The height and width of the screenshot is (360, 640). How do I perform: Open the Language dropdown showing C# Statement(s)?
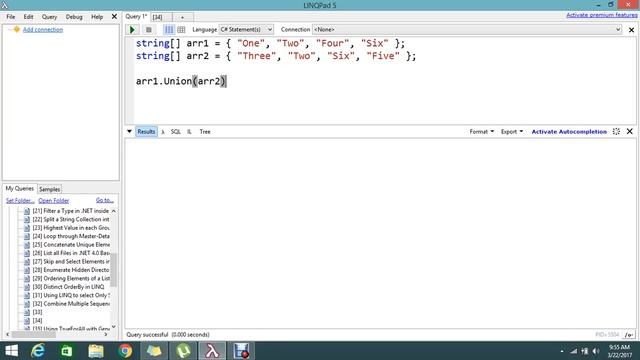pos(246,29)
